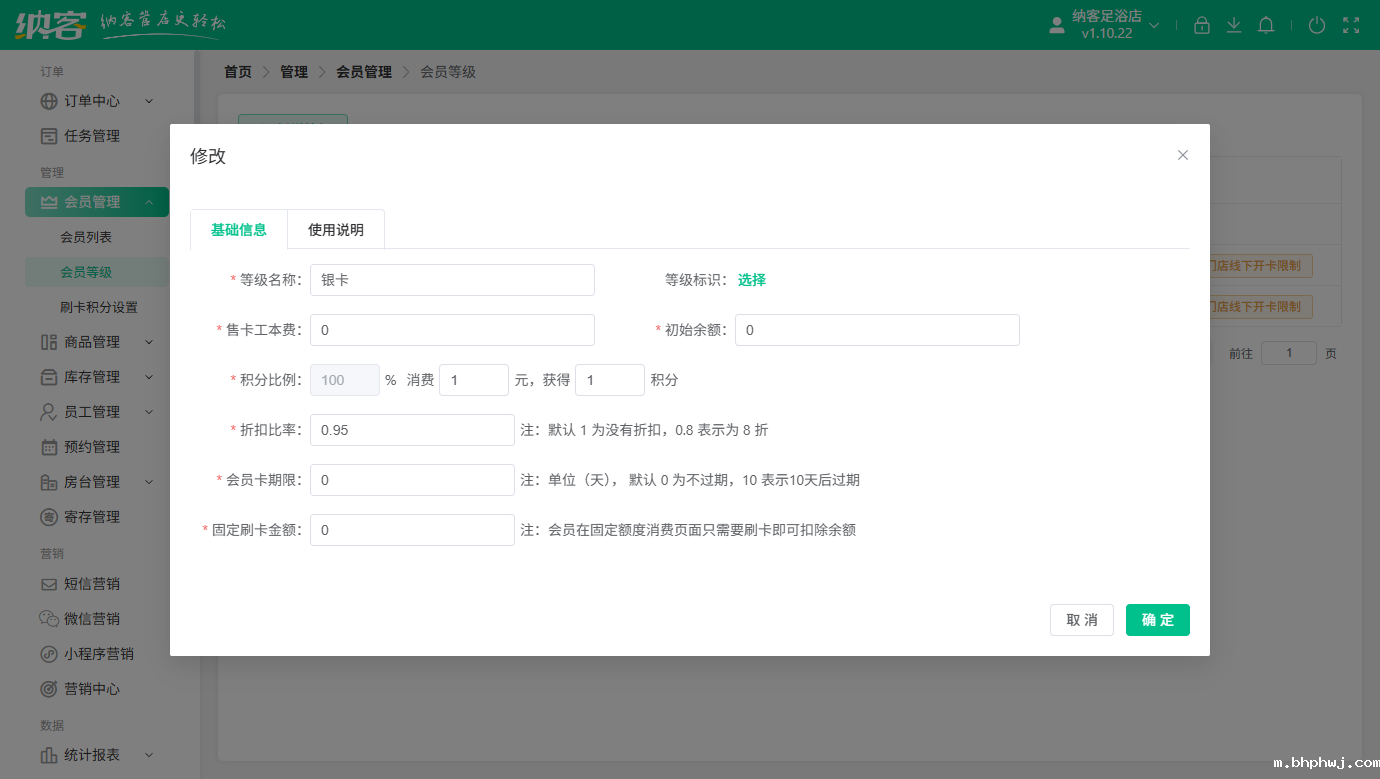Click the 前往 page number input
Viewport: 1380px width, 779px height.
1289,353
